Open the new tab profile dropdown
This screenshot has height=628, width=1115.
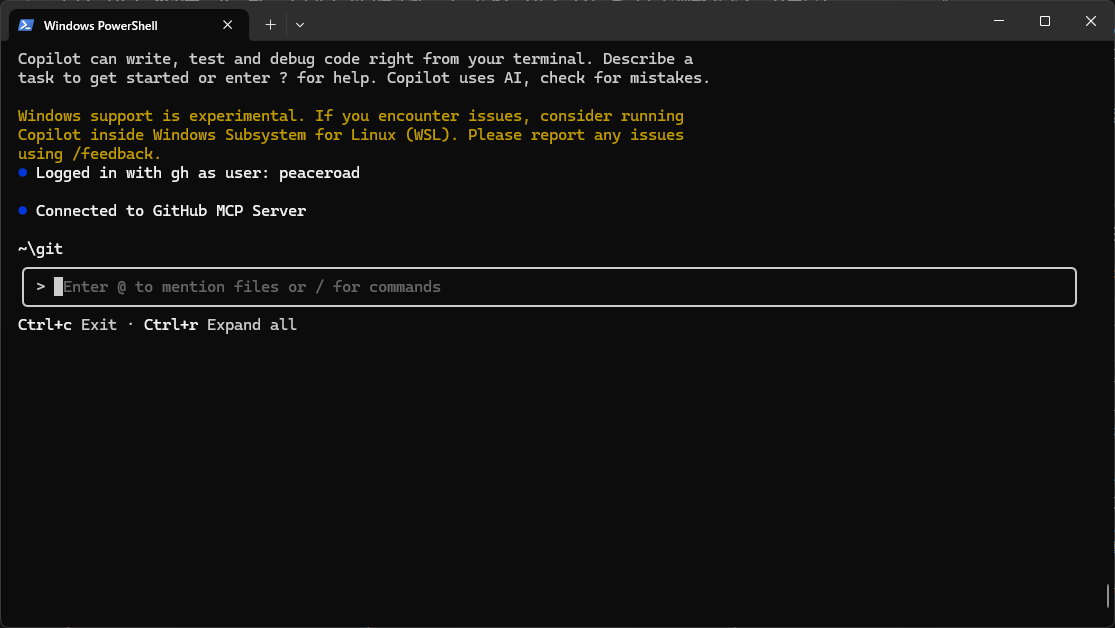pos(300,25)
